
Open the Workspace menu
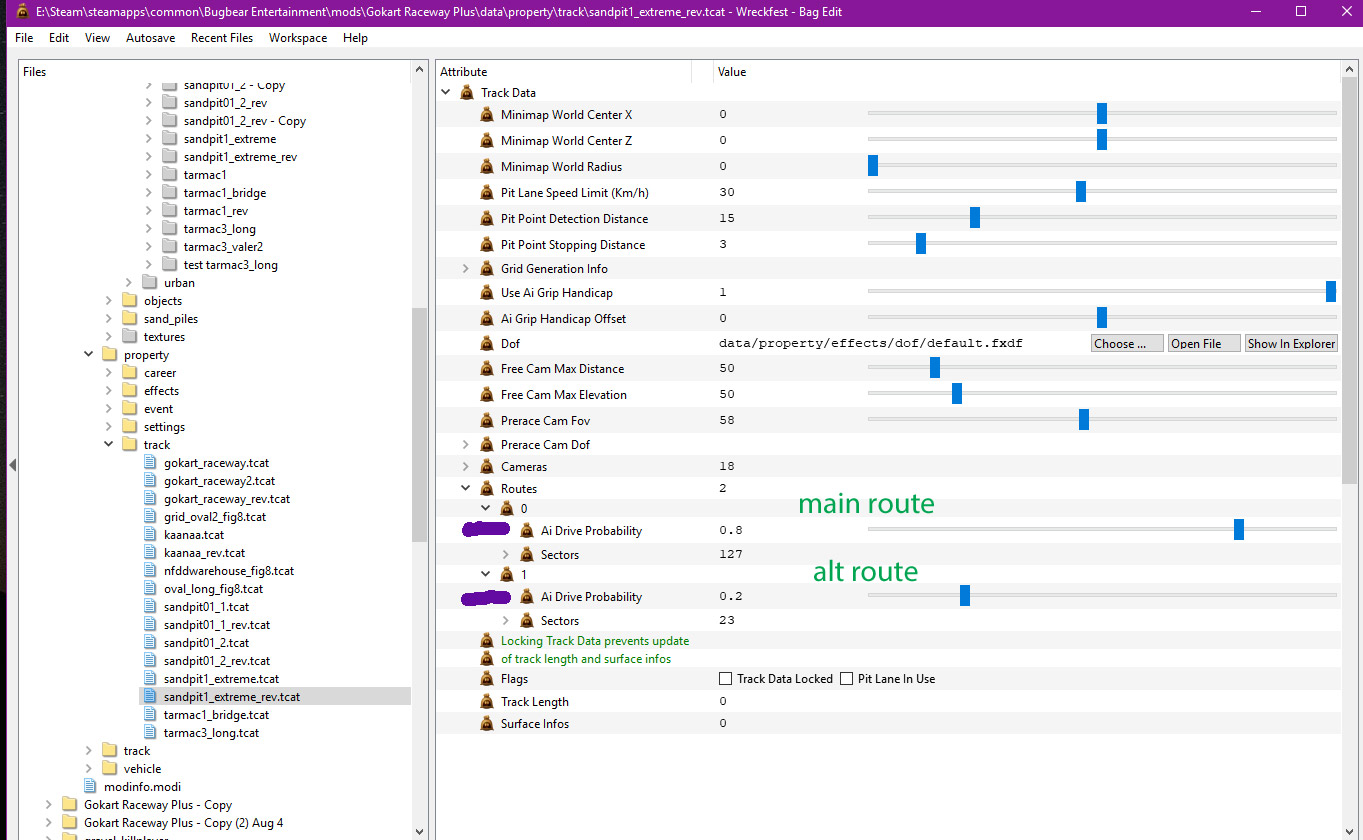coord(298,38)
